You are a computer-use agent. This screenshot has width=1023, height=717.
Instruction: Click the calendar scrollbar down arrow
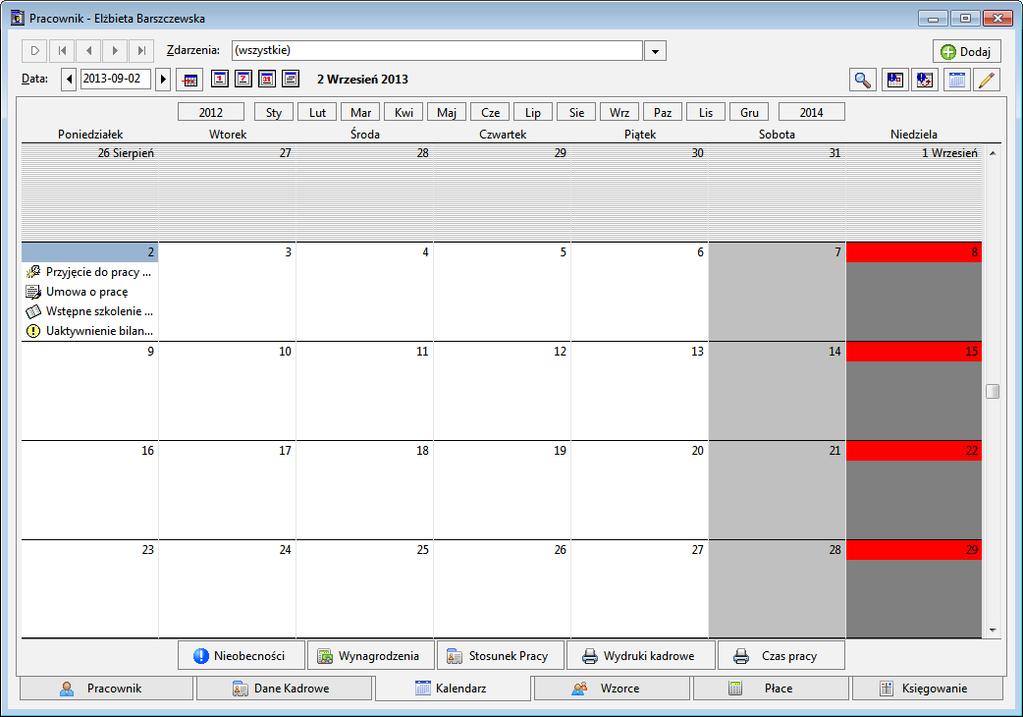[992, 630]
